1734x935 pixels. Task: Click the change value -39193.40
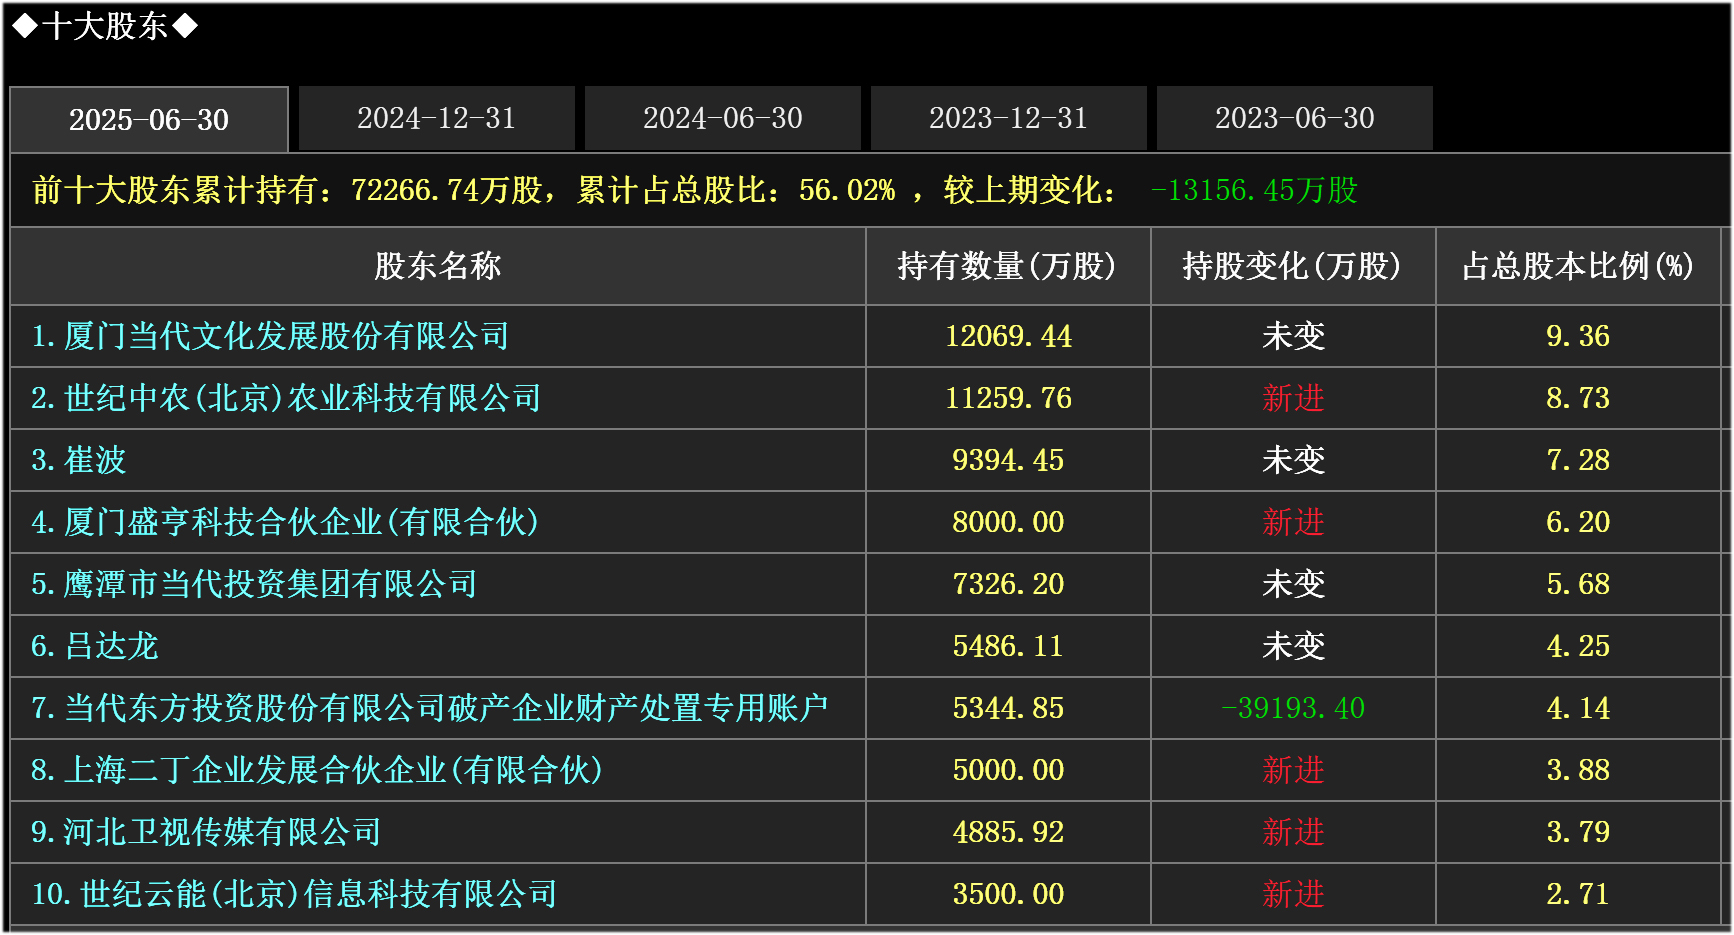click(x=1293, y=708)
